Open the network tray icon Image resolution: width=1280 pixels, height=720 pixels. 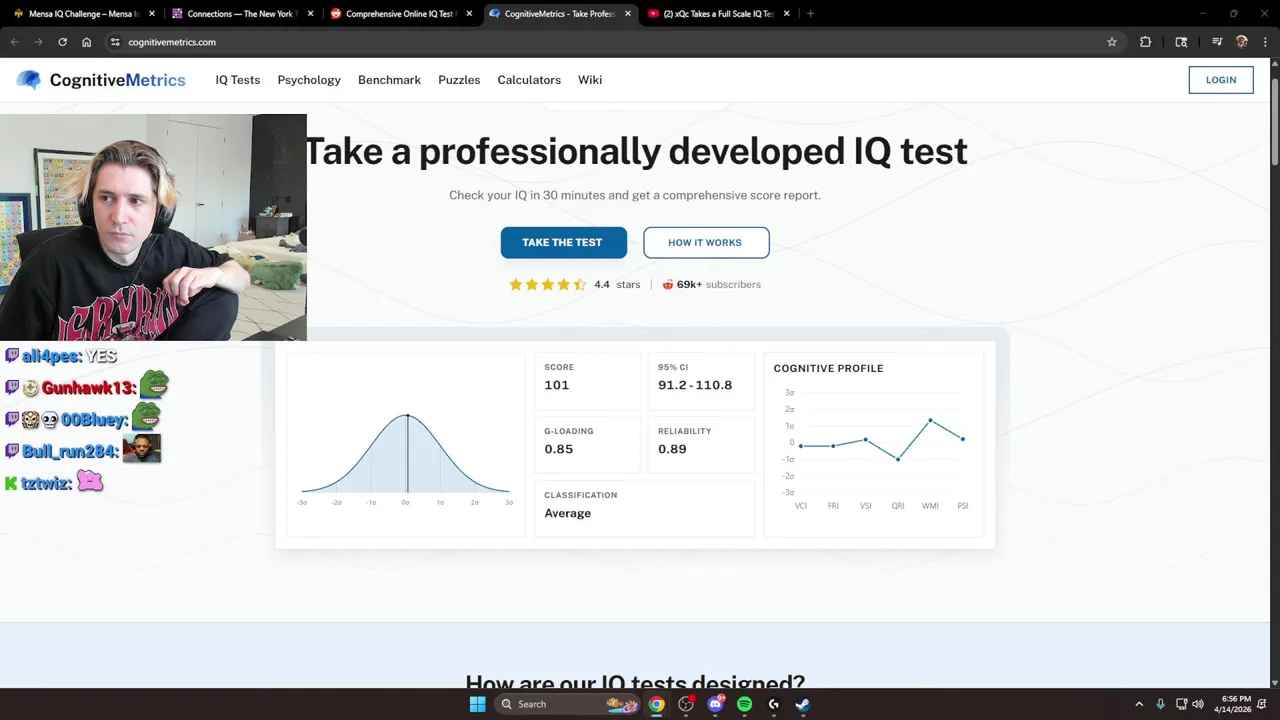pyautogui.click(x=1181, y=704)
